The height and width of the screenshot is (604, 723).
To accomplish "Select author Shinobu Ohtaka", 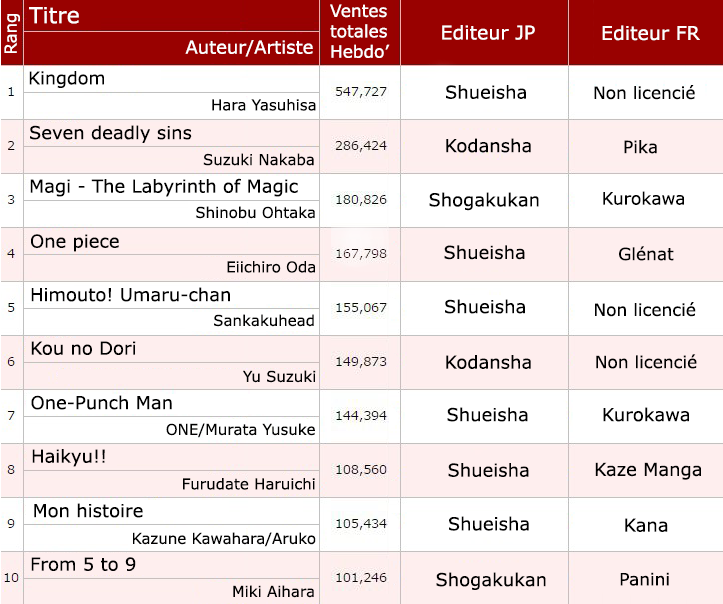I will tap(255, 213).
